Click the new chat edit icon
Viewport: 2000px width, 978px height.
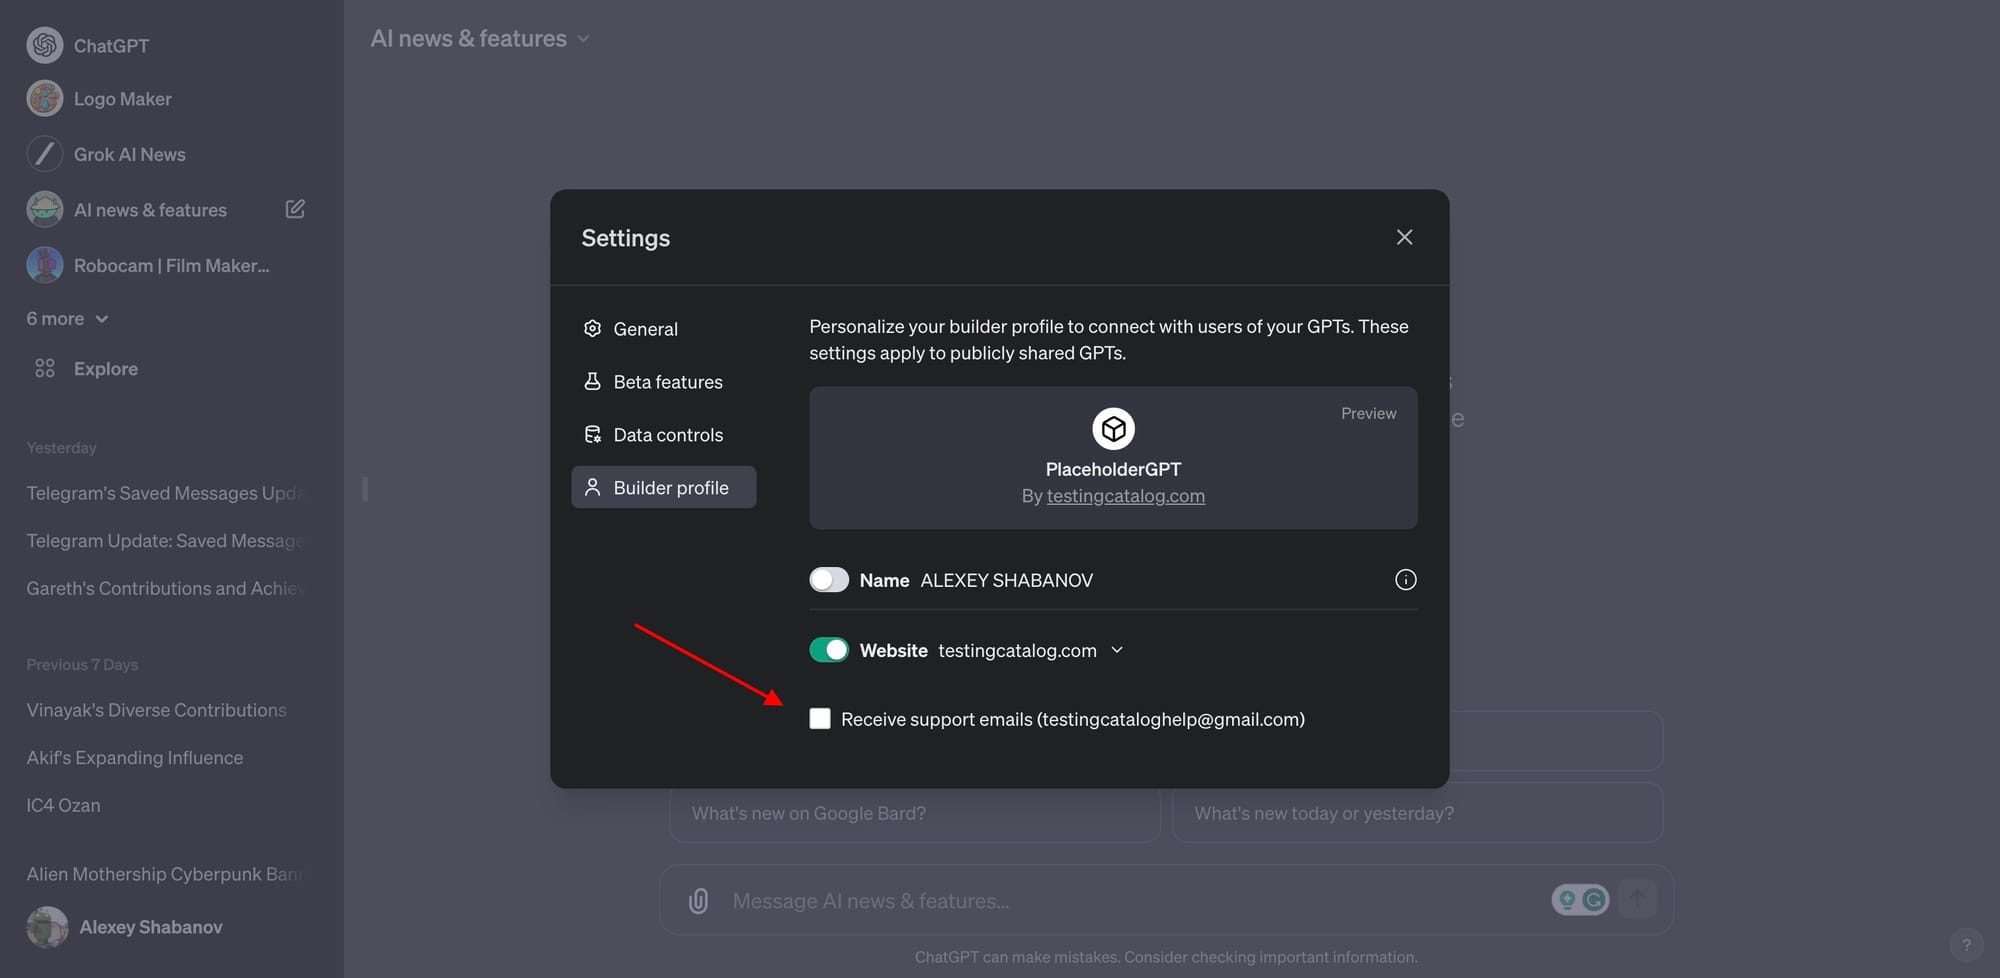(x=295, y=209)
